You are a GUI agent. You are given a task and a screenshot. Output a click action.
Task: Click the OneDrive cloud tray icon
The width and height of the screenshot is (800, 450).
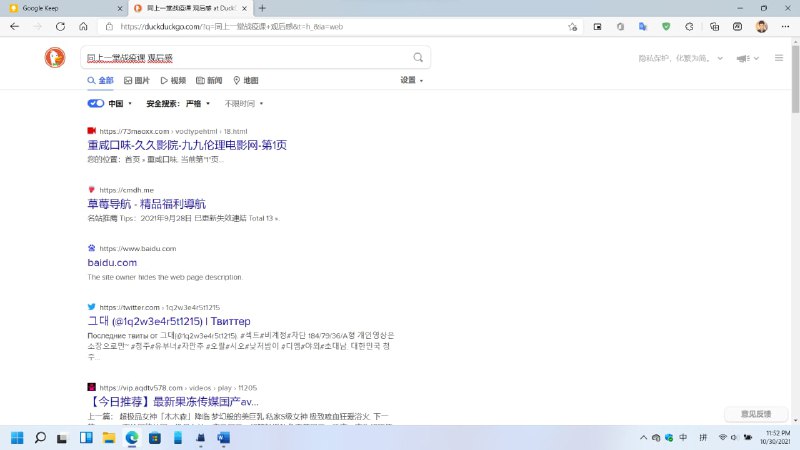(x=656, y=437)
